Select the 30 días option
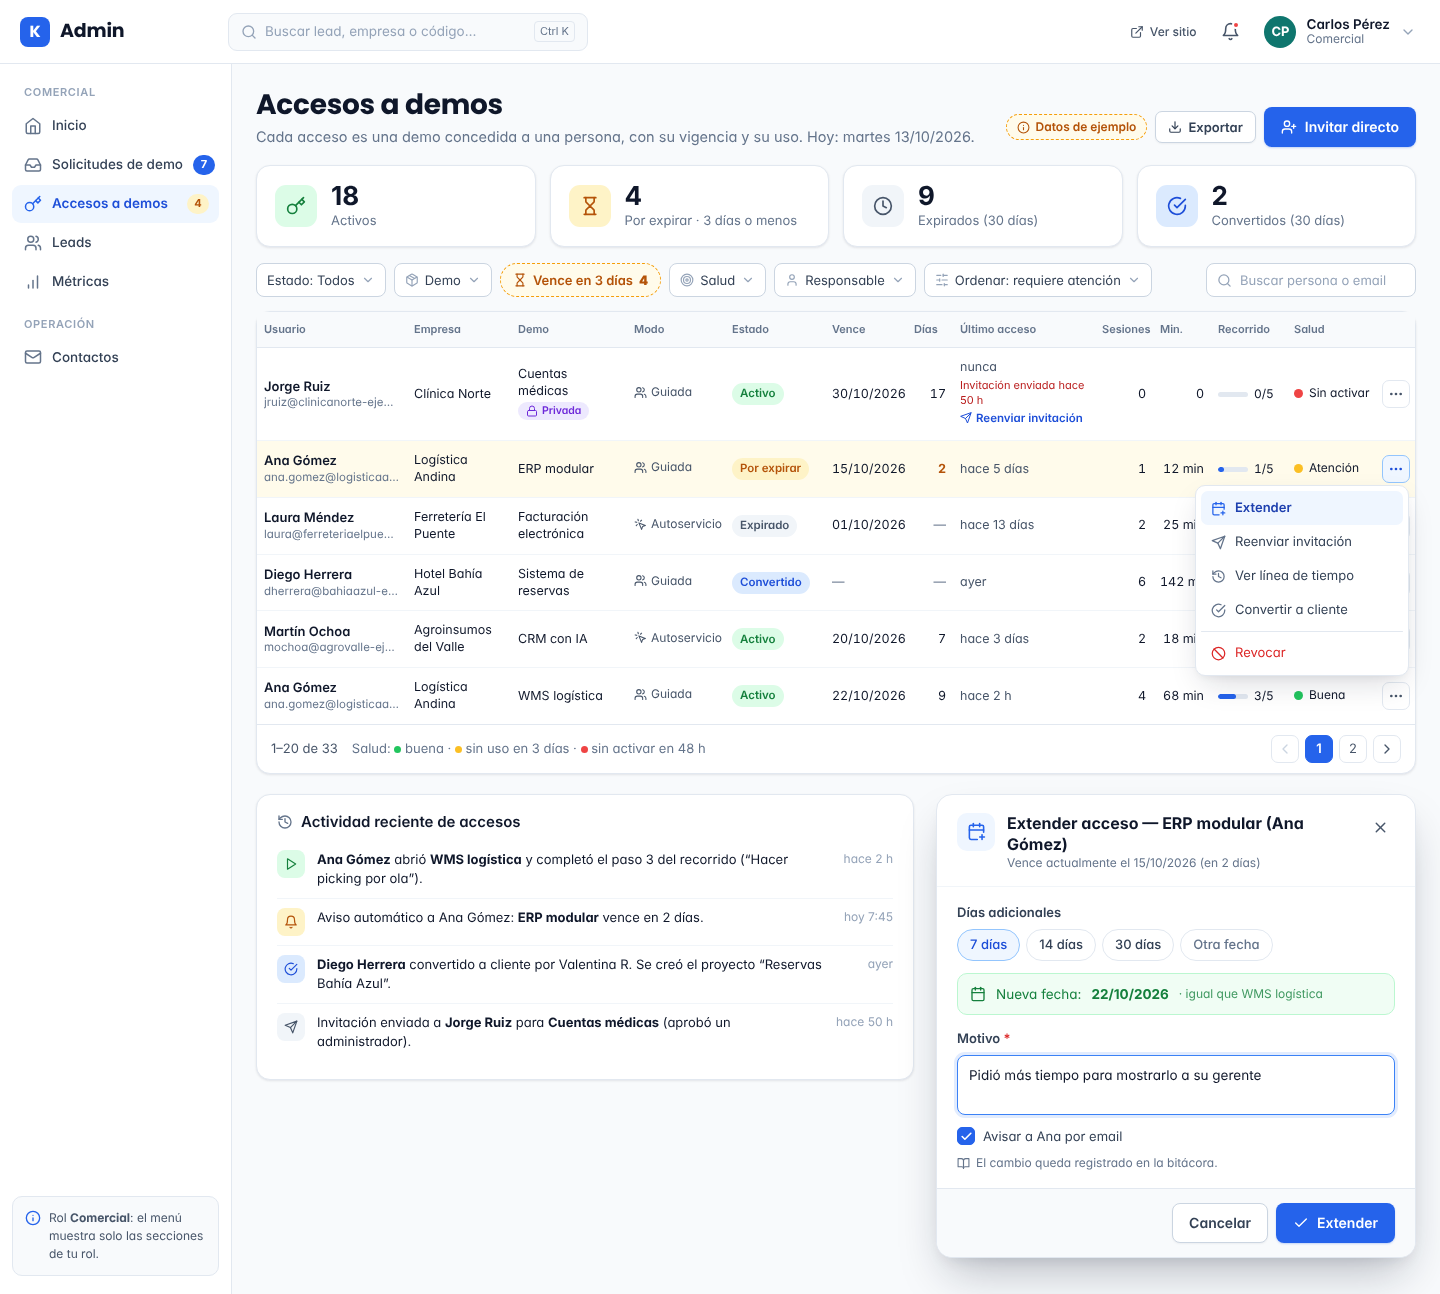 (1138, 945)
